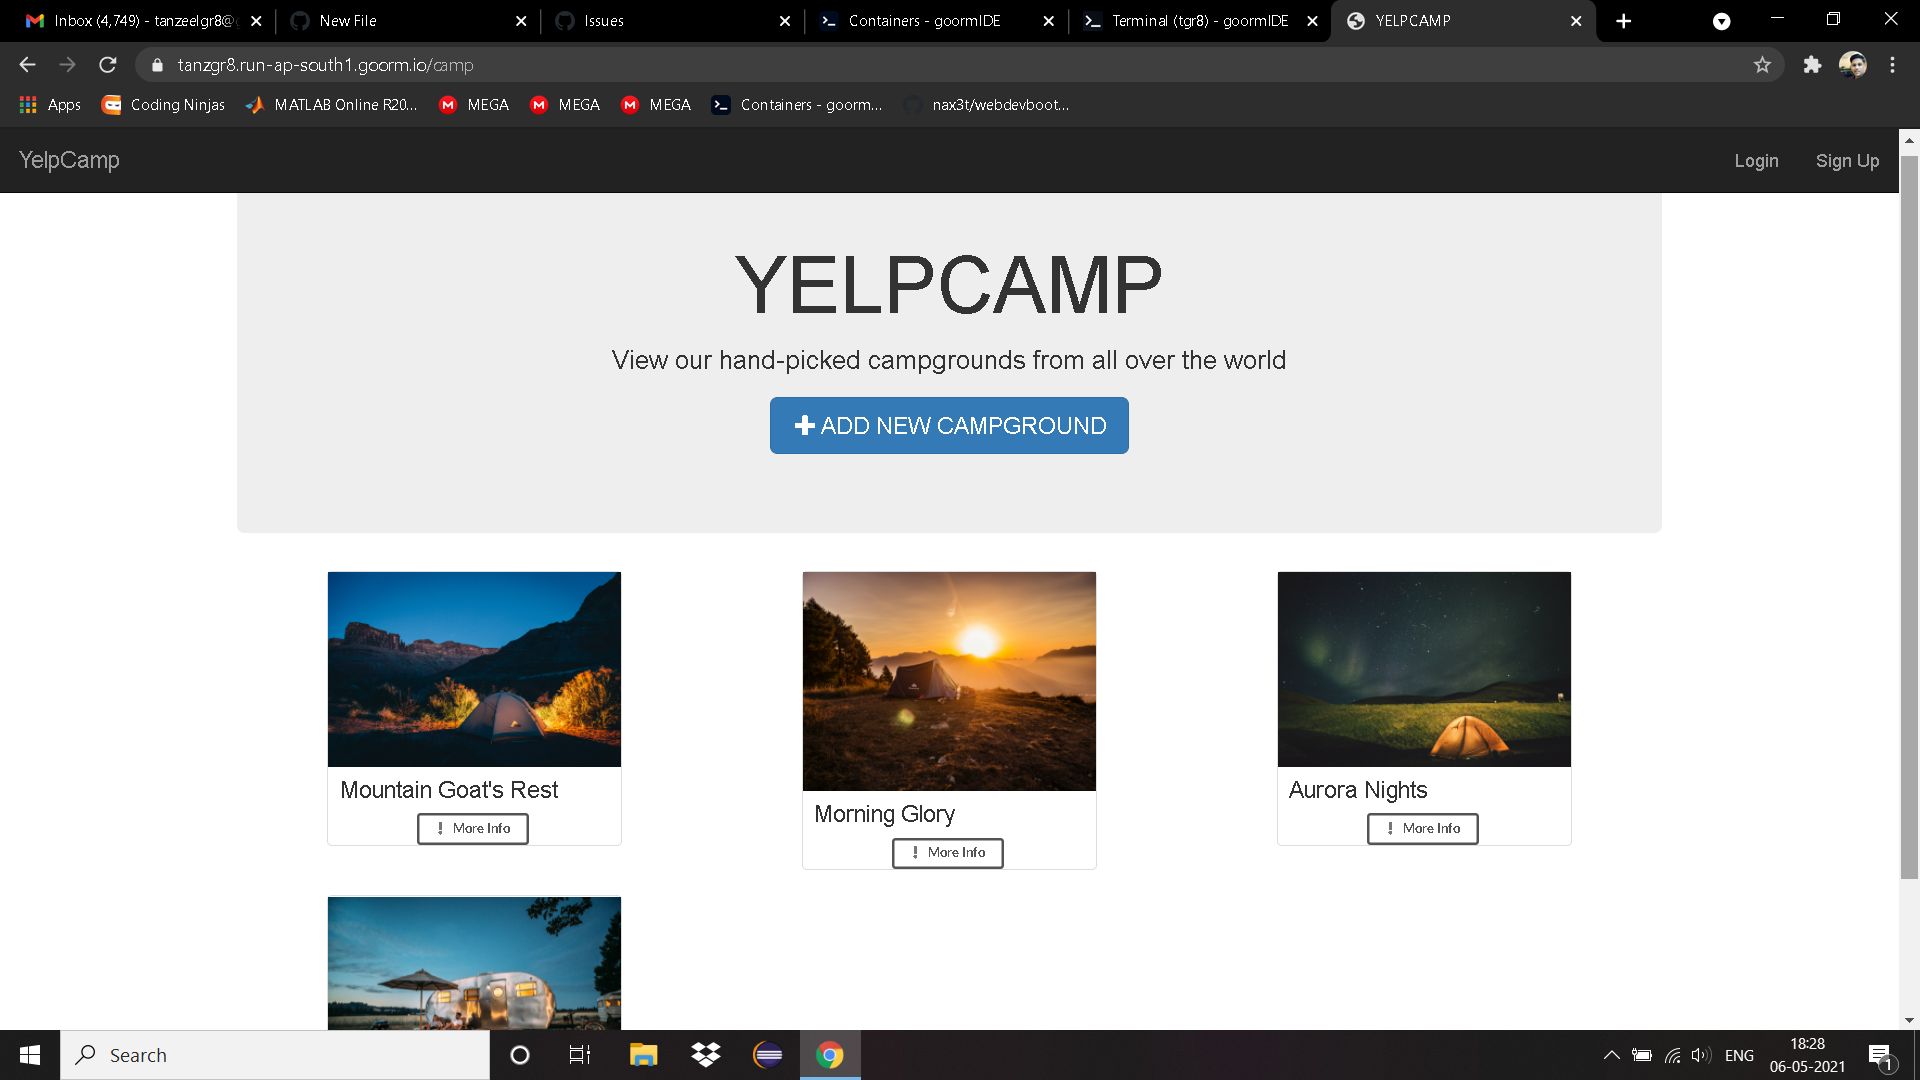
Task: Bookmark this page using the star icon
Action: (1763, 64)
